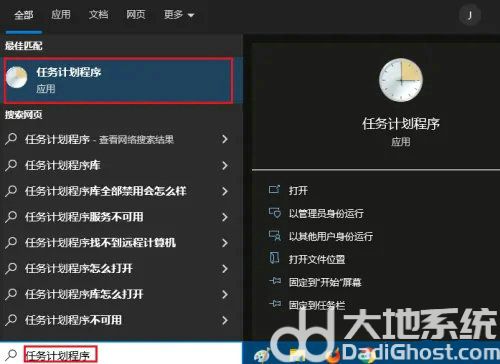Click small Task Scheduler icon in best match

tap(17, 77)
